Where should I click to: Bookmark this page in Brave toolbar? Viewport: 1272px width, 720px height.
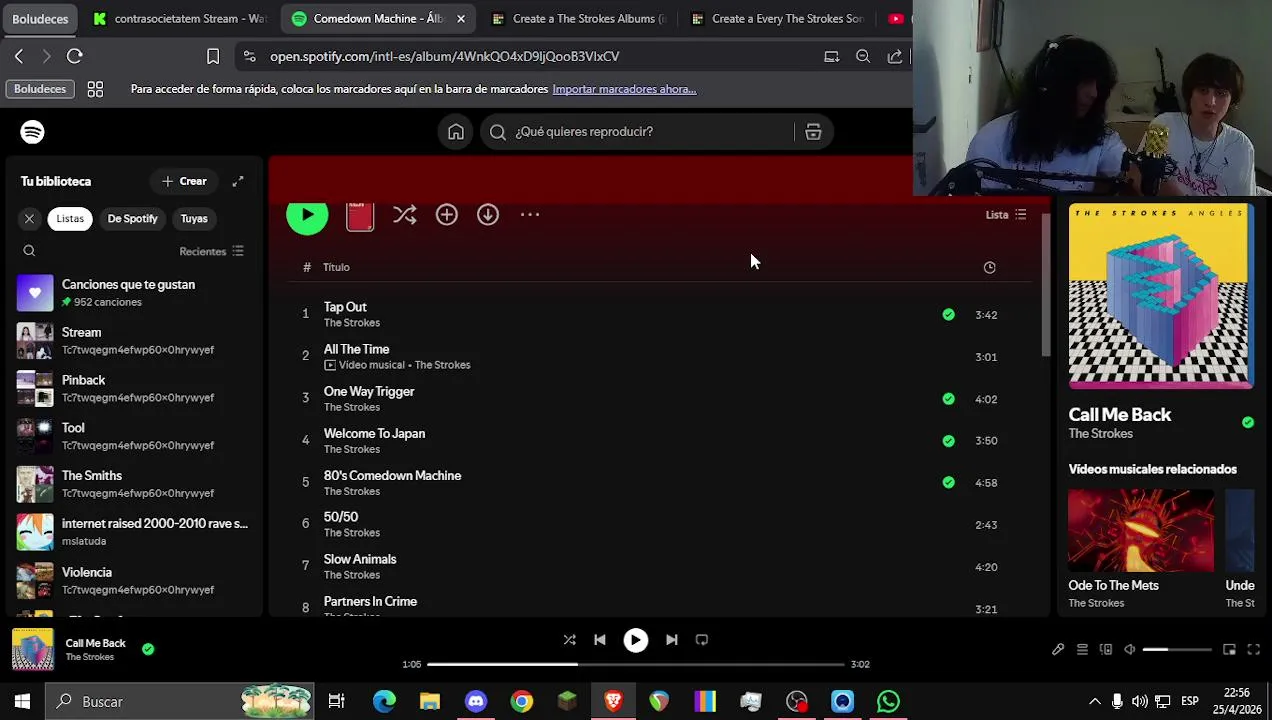[x=213, y=57]
